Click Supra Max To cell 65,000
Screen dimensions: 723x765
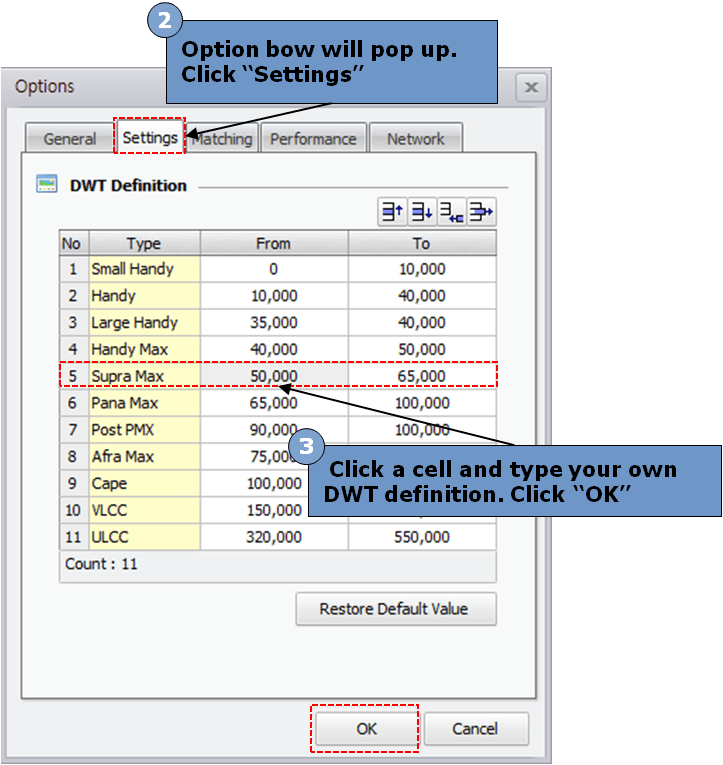(422, 376)
